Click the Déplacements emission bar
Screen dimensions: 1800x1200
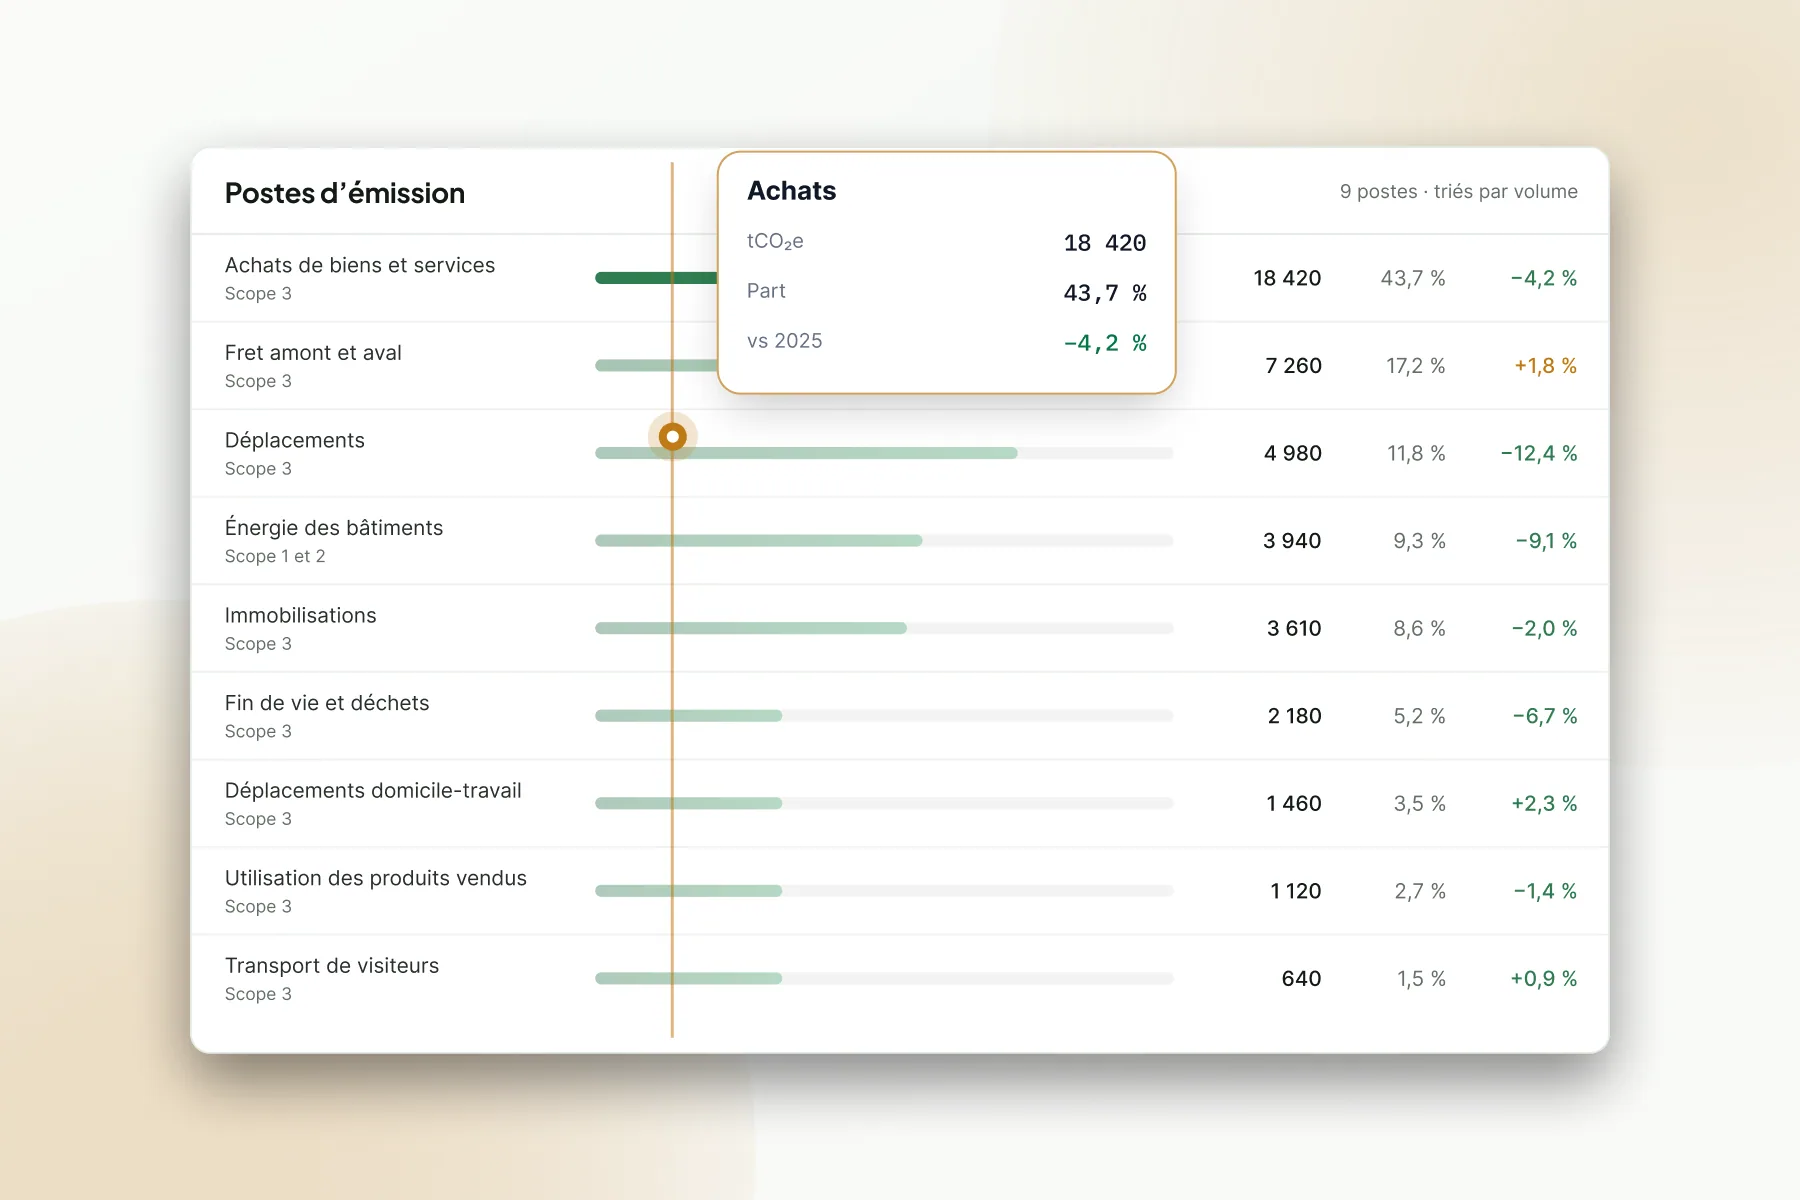[806, 453]
